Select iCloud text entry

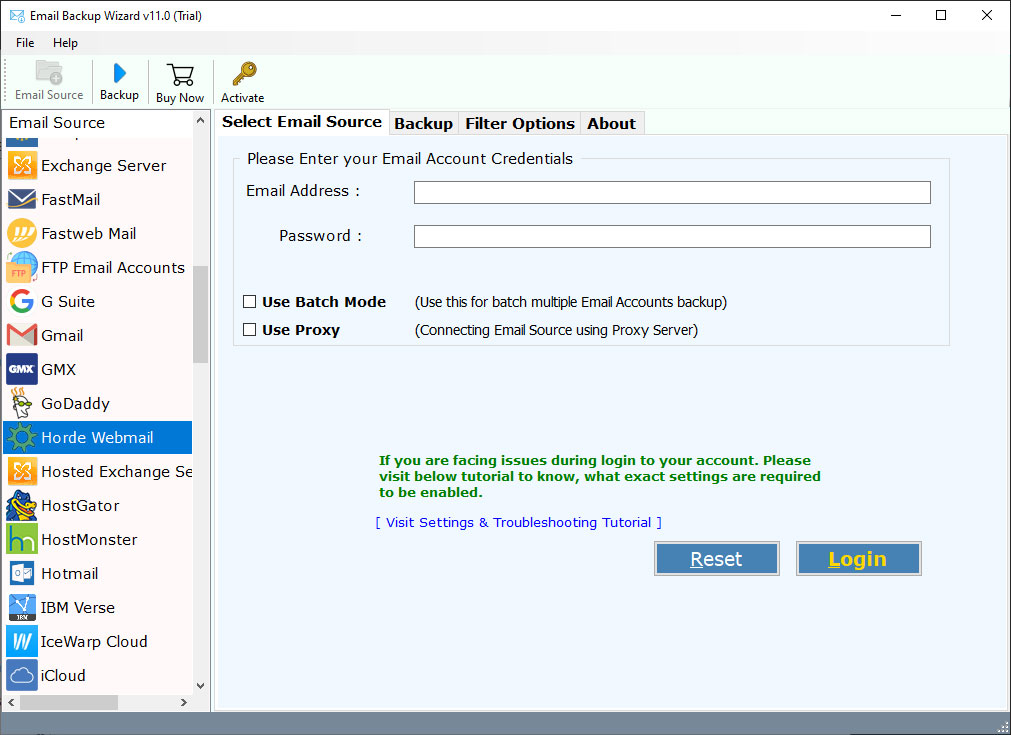coord(63,676)
